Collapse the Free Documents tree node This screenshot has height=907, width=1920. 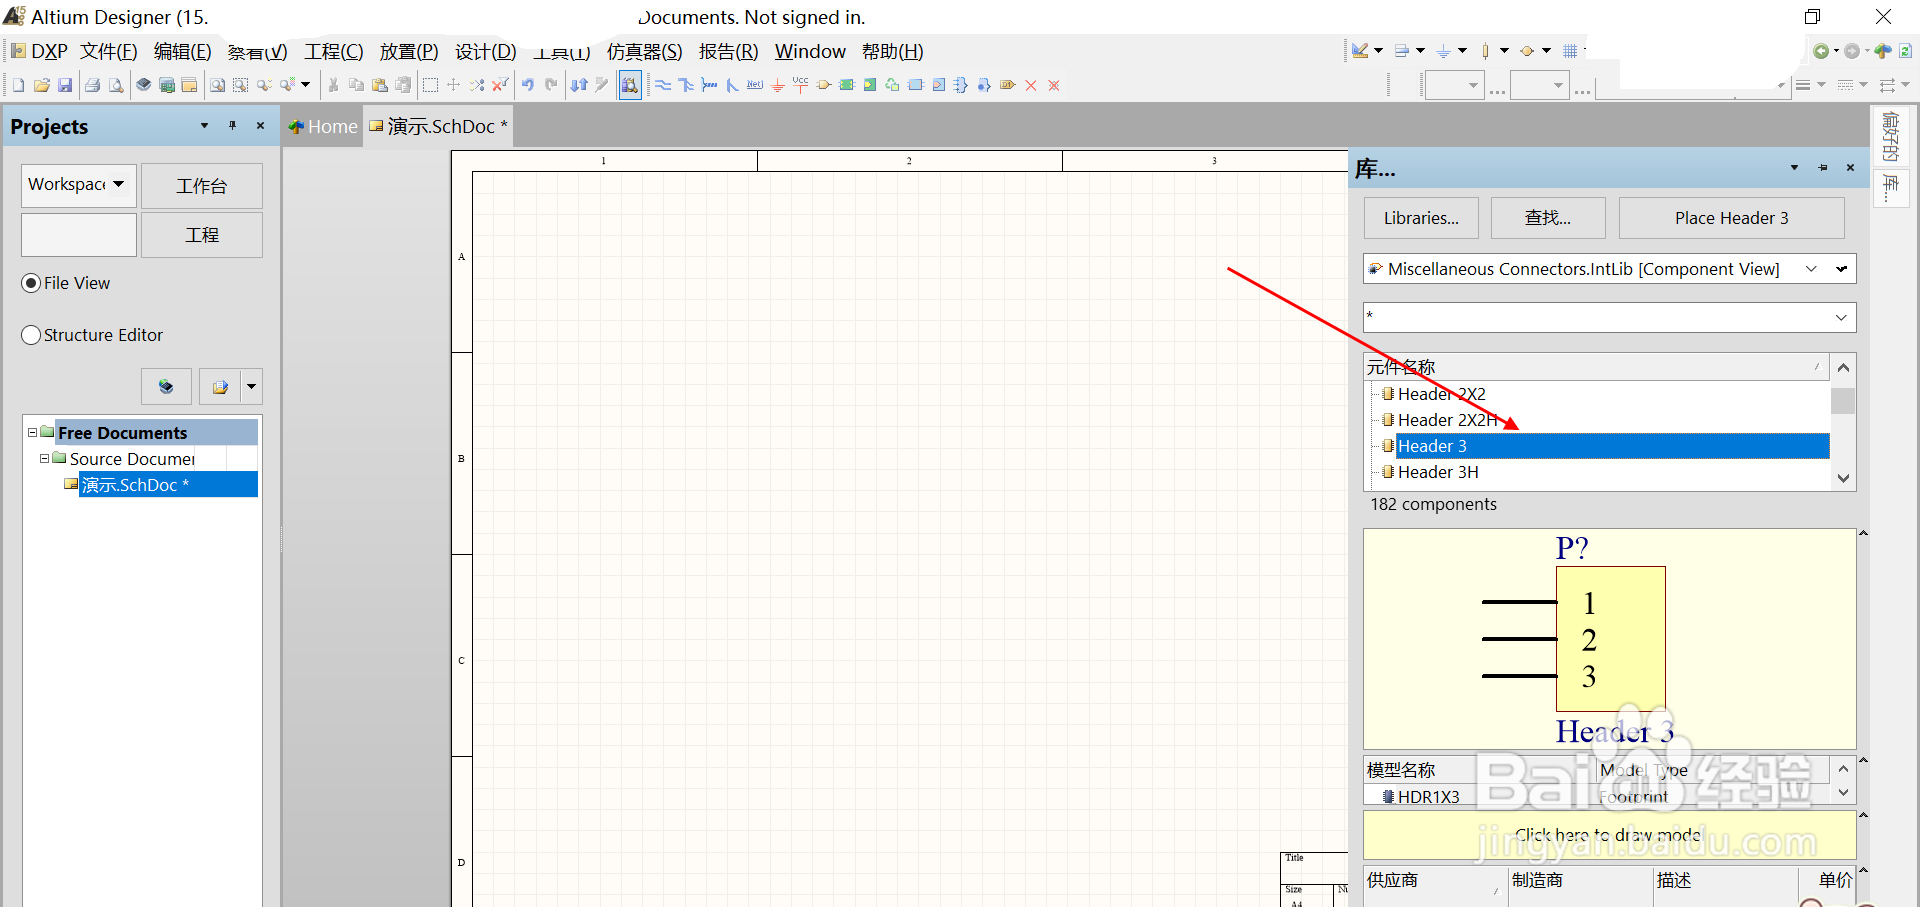pos(32,433)
